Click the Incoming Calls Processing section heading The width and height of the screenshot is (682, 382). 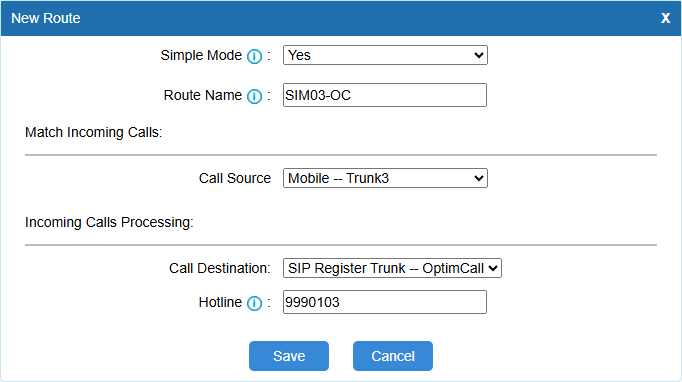coord(109,222)
